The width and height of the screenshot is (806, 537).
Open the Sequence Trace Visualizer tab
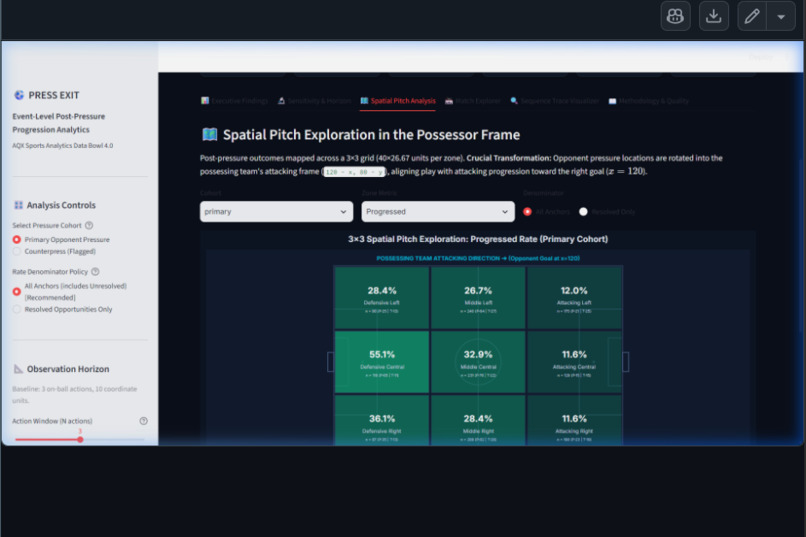[555, 101]
